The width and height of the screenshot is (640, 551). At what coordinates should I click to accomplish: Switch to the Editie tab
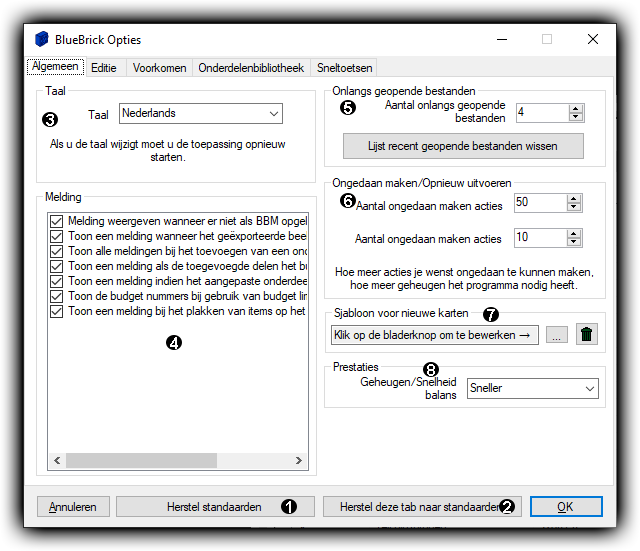pyautogui.click(x=104, y=68)
